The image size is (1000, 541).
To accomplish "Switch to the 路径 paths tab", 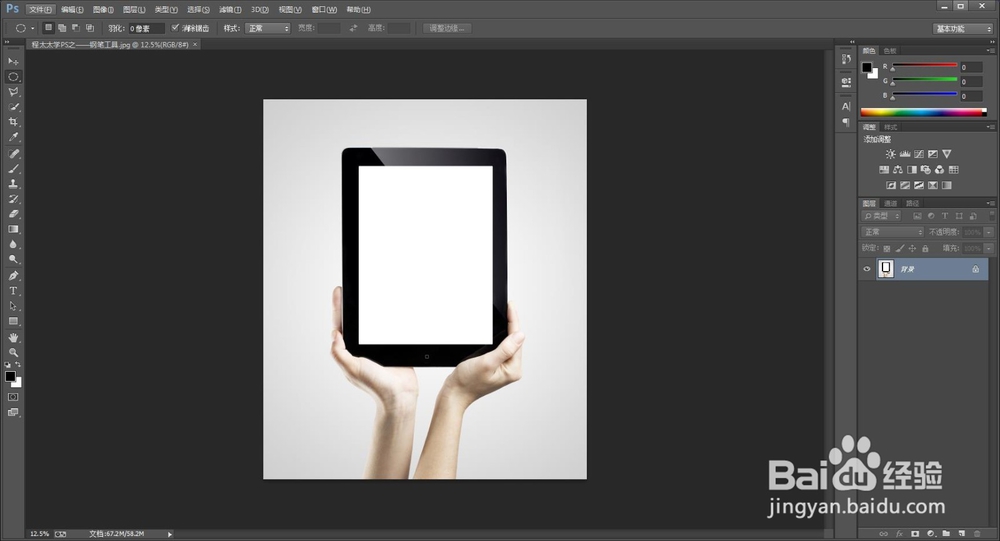I will (x=913, y=204).
